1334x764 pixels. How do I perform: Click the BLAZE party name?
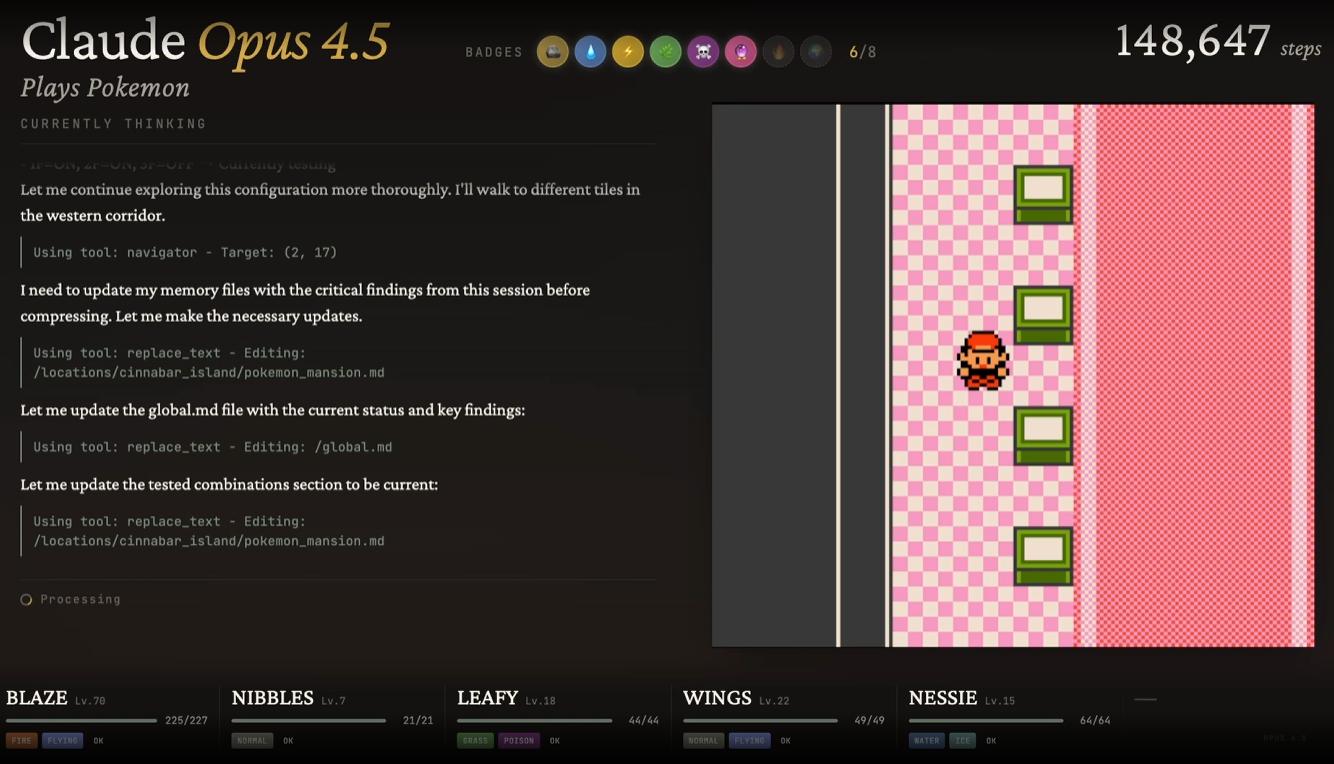37,698
